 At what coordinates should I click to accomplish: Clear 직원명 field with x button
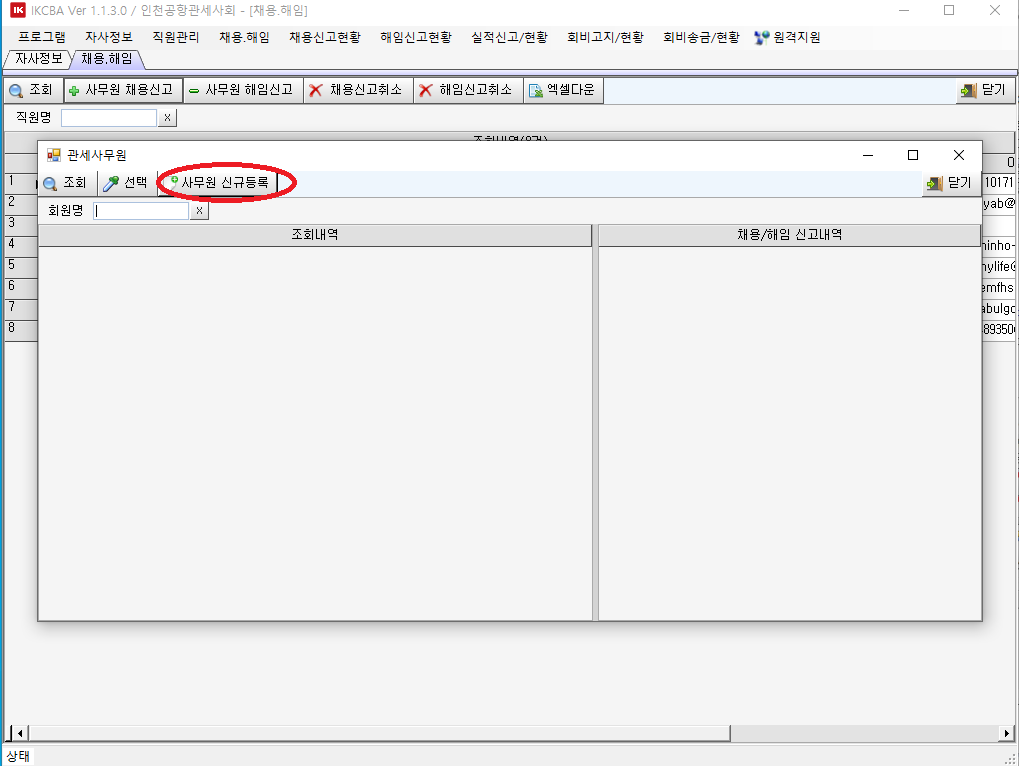click(x=167, y=118)
